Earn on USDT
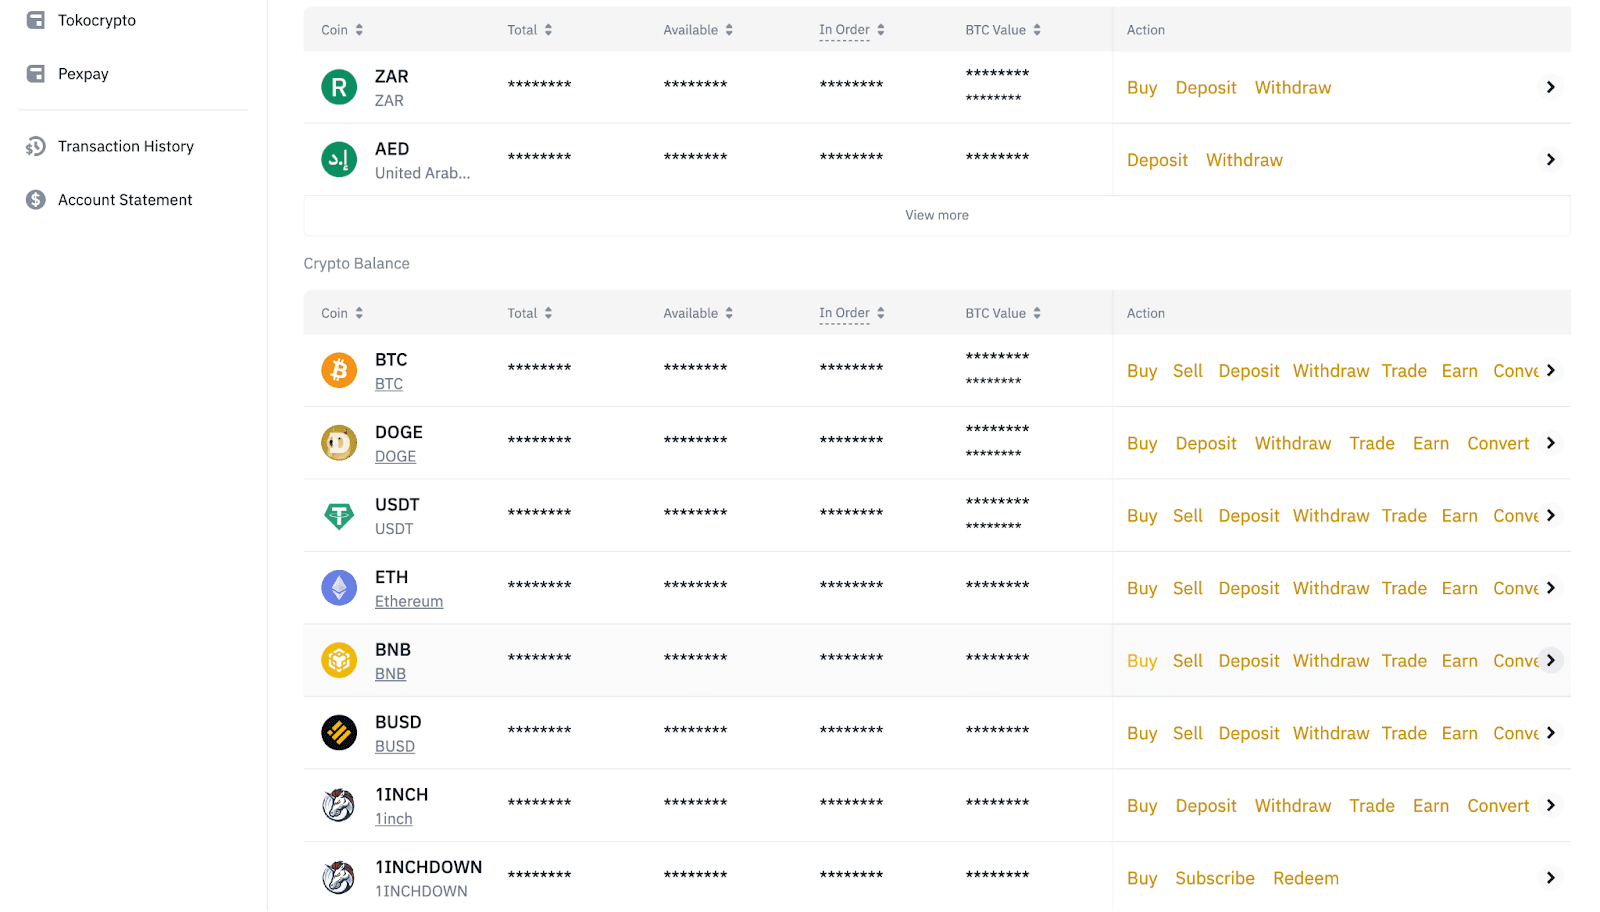Screen dimensions: 1600x912 pos(1459,516)
